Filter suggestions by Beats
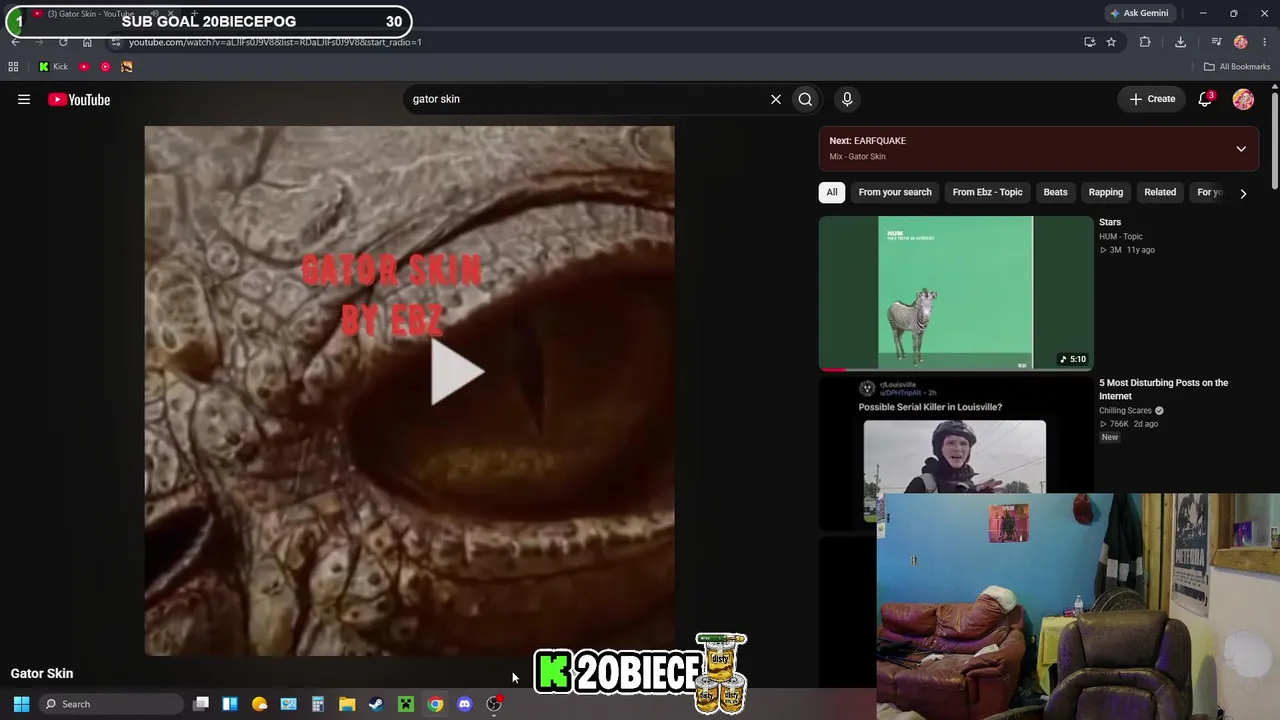The image size is (1280, 720). pos(1055,192)
